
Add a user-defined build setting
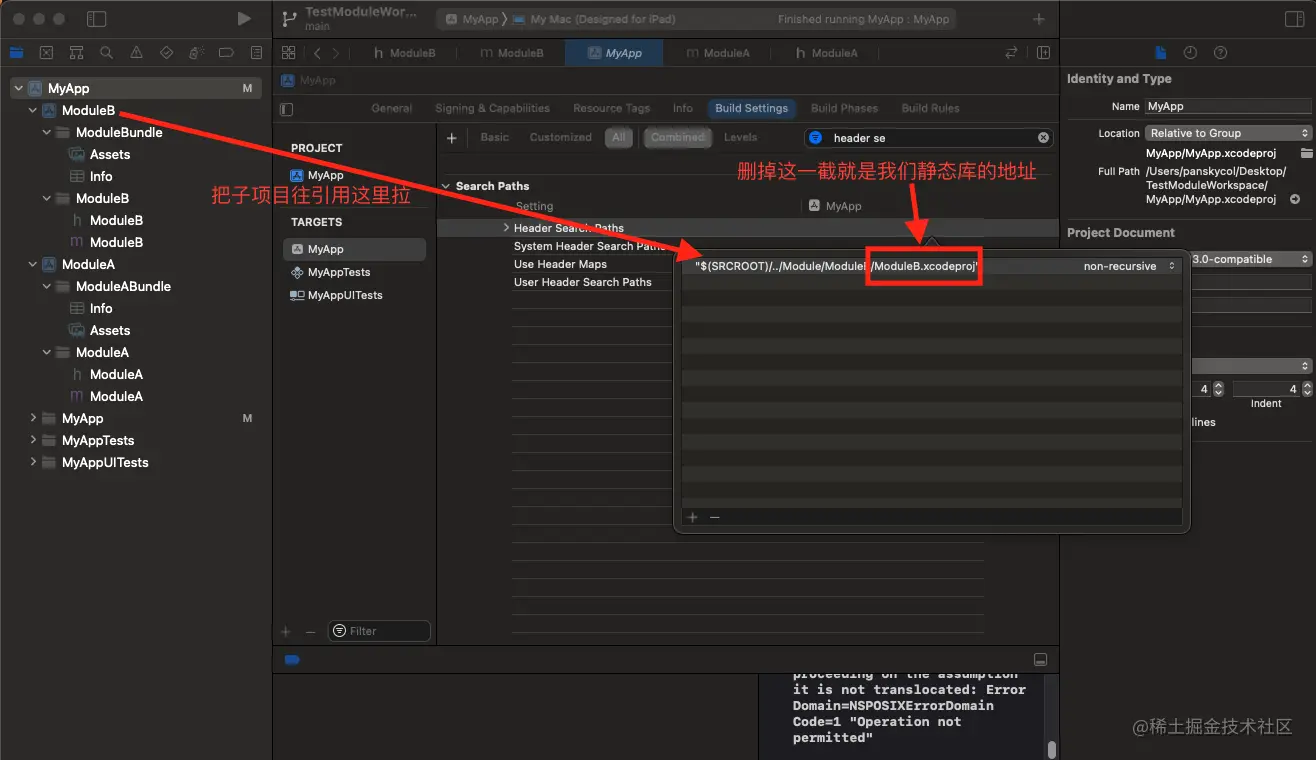click(x=451, y=138)
